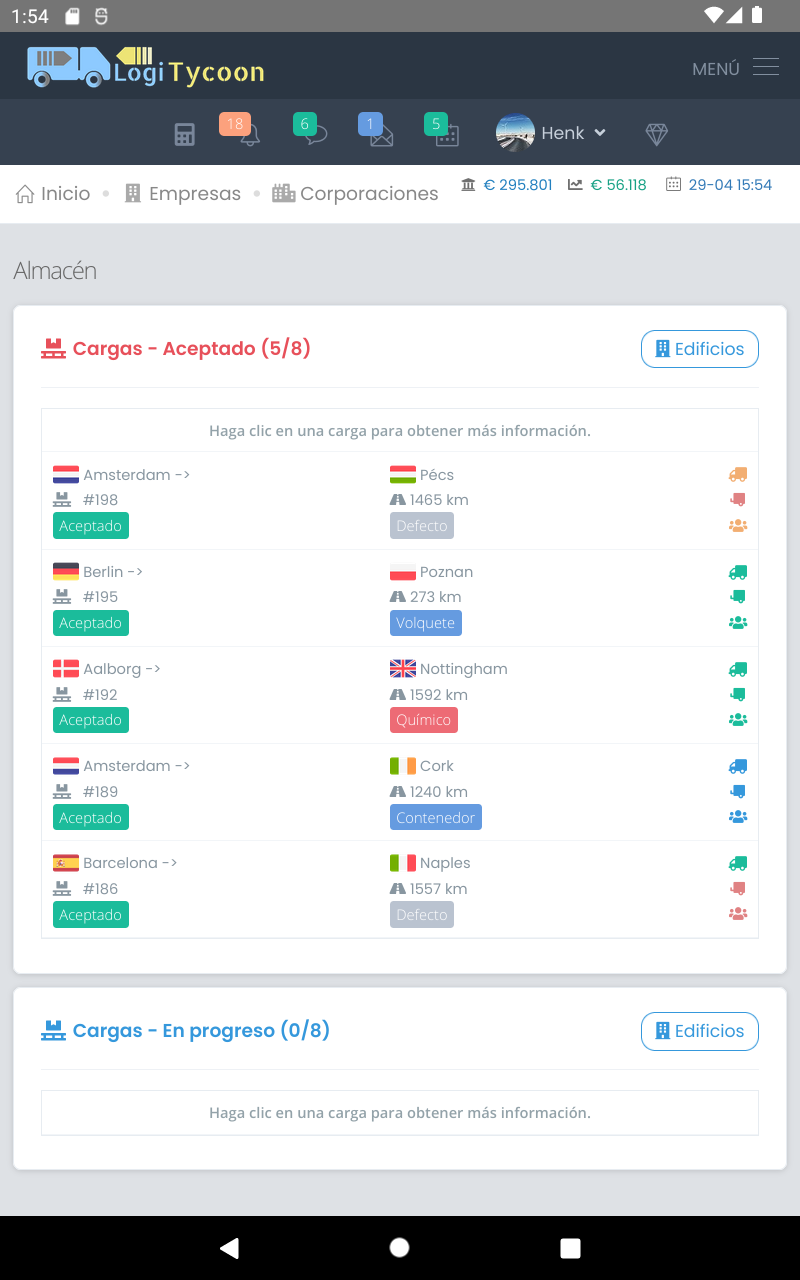Click the bank balance € 295.801
The height and width of the screenshot is (1280, 800).
(507, 185)
